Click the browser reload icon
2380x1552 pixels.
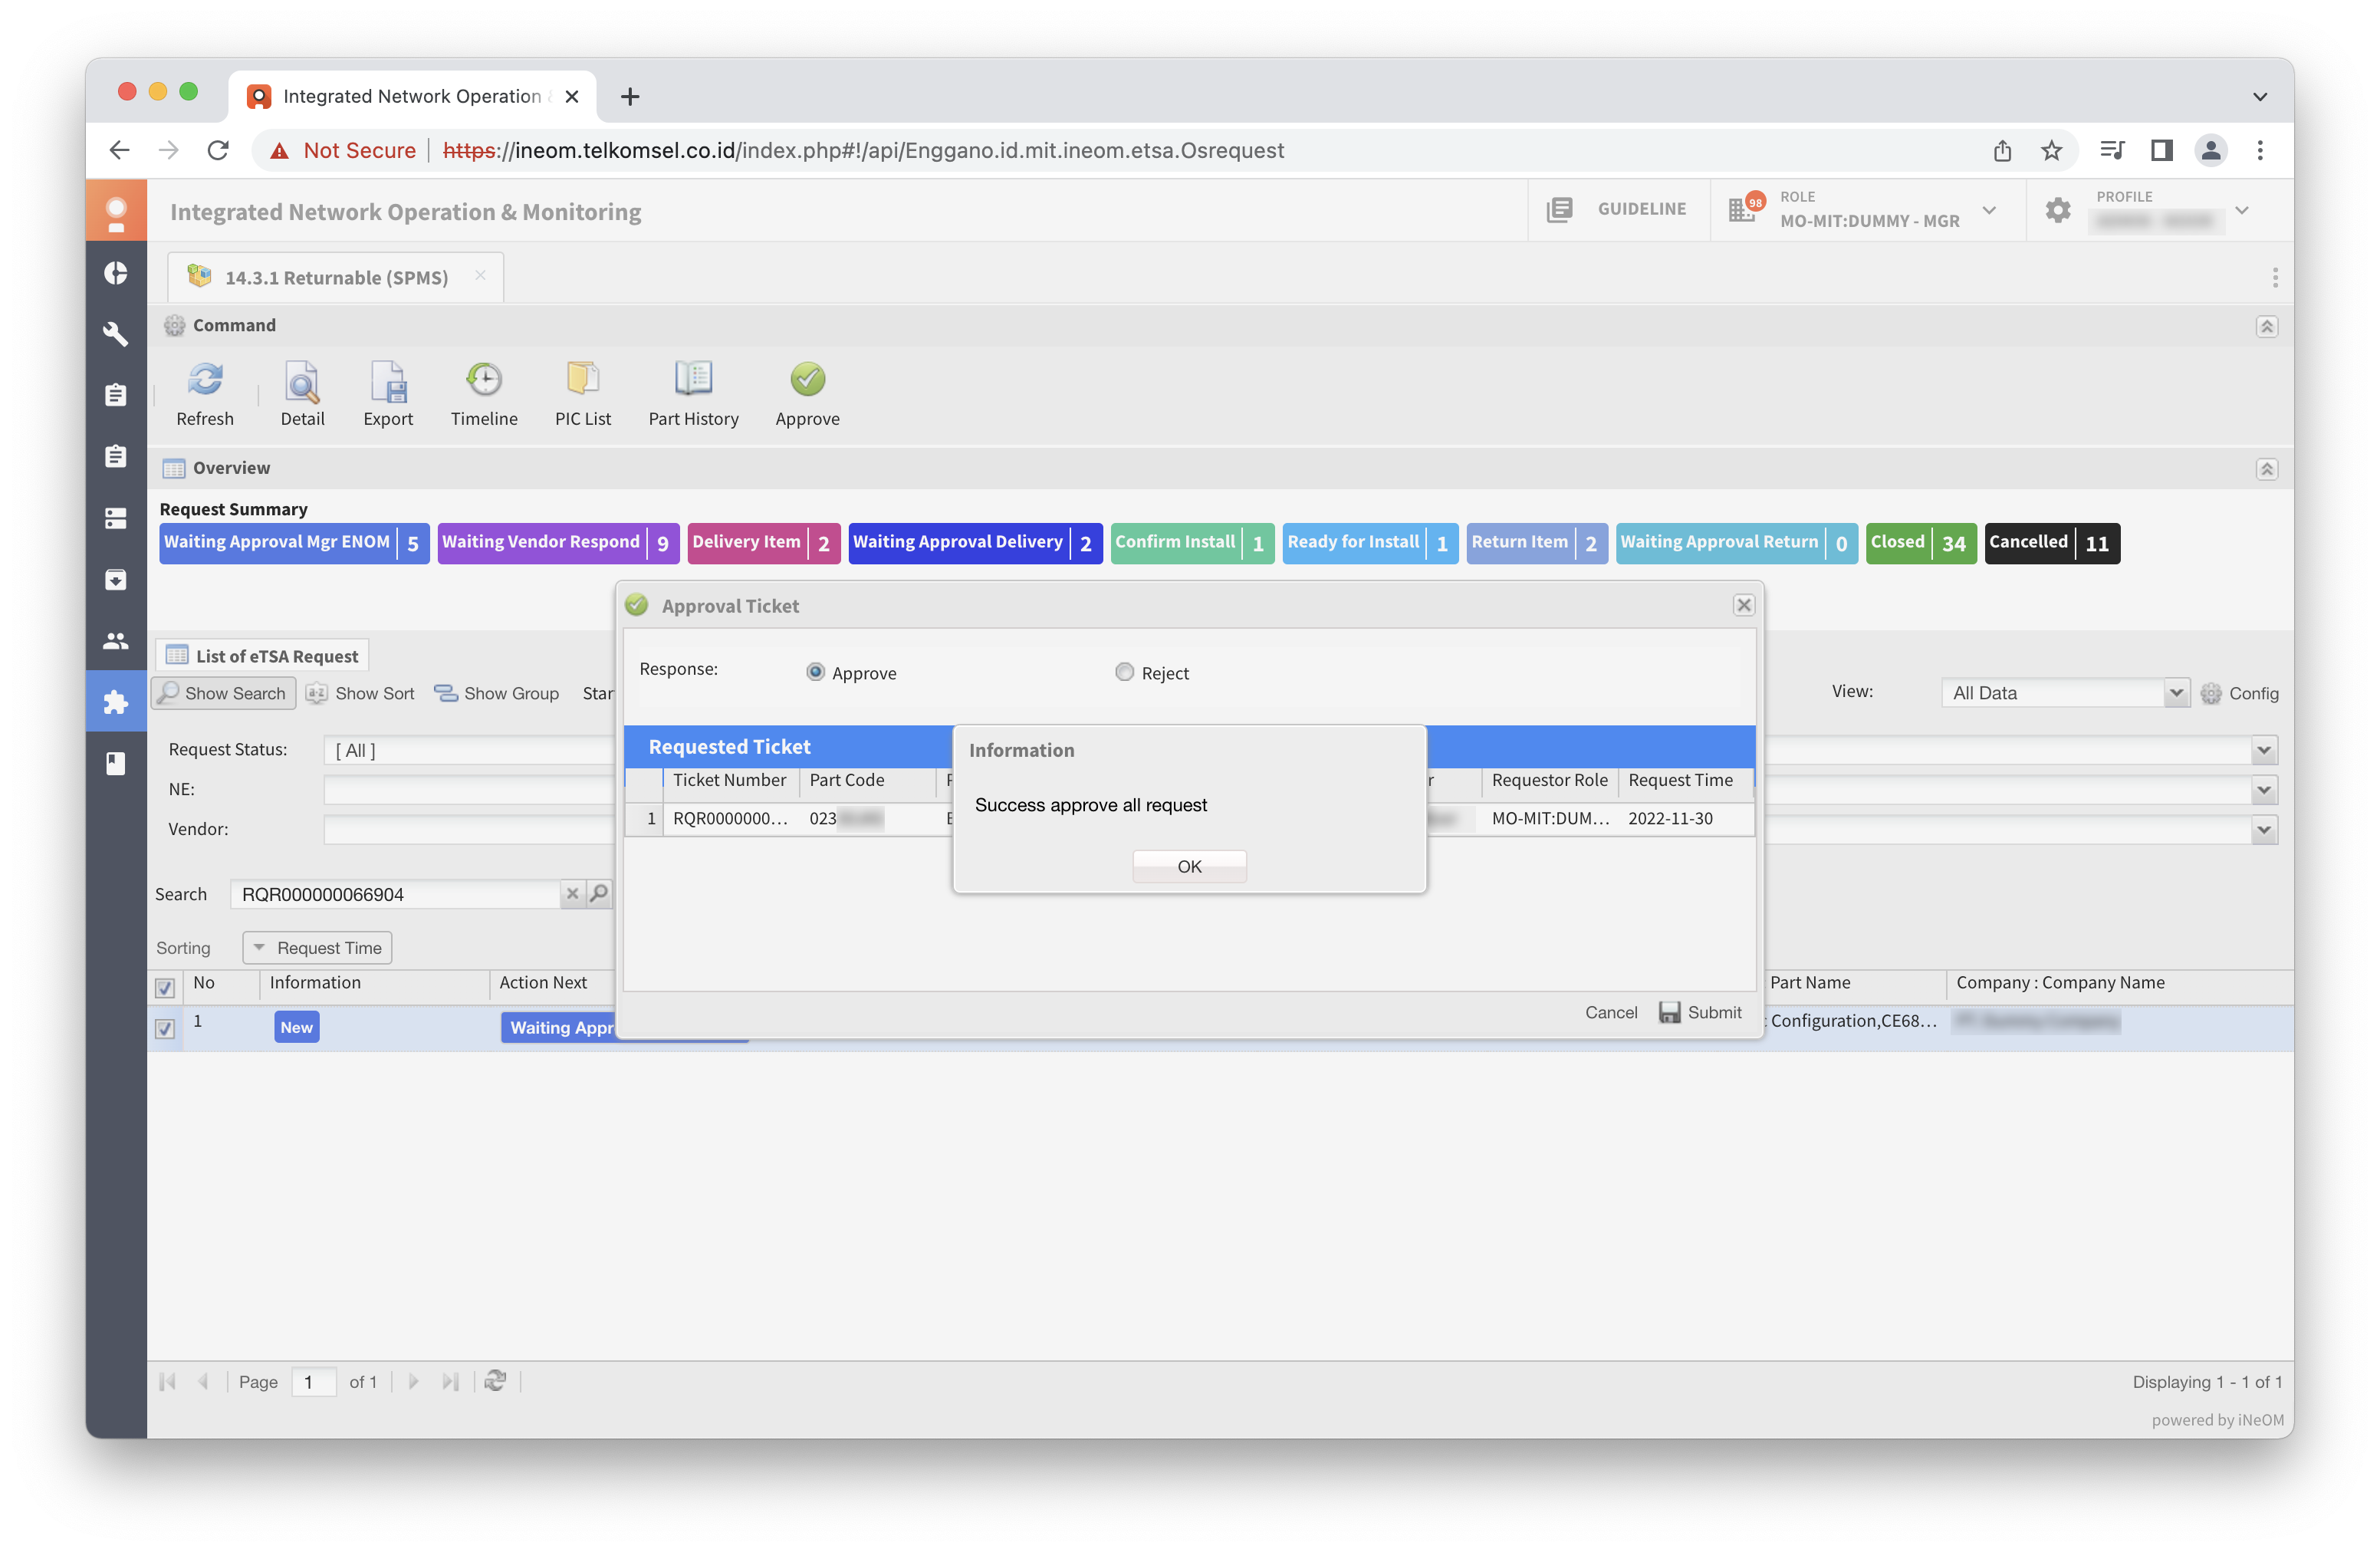pos(218,150)
